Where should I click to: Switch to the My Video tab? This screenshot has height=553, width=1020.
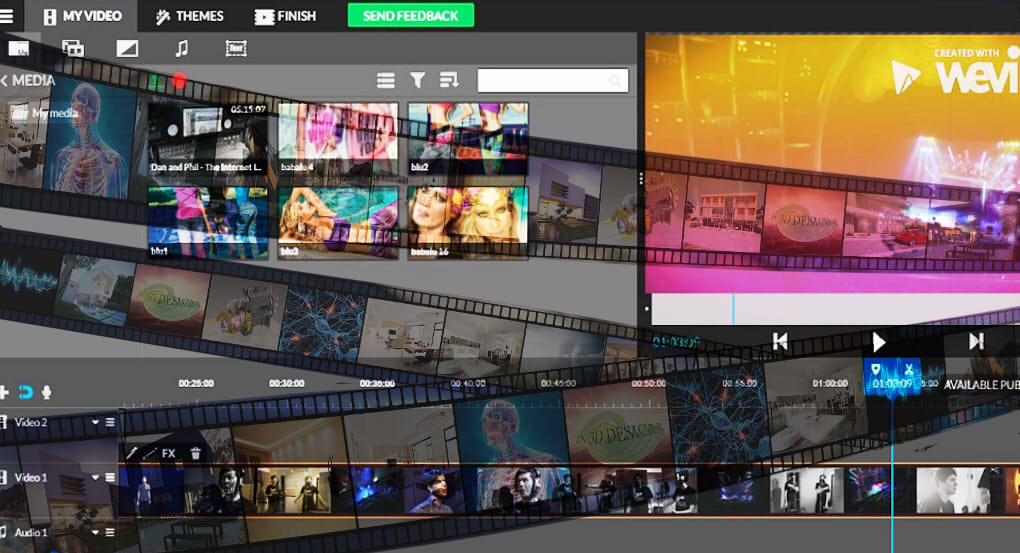click(82, 16)
